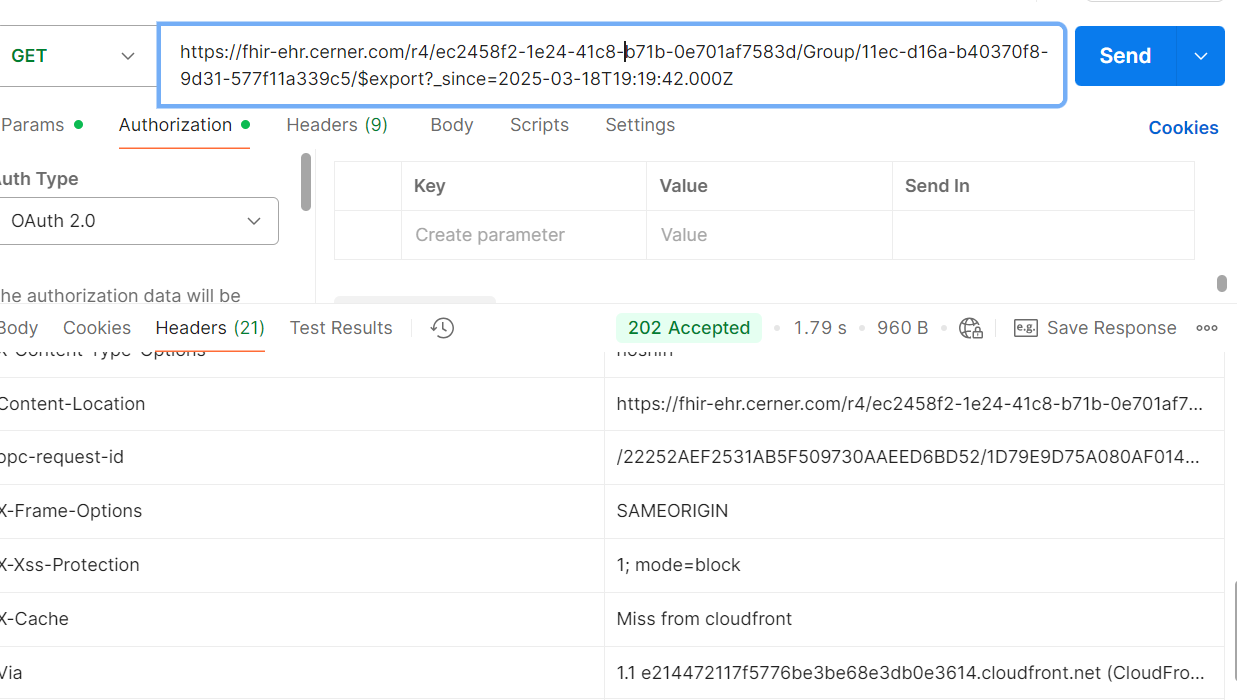Open the response Cookies tab
Image resolution: width=1237 pixels, height=700 pixels.
point(97,328)
